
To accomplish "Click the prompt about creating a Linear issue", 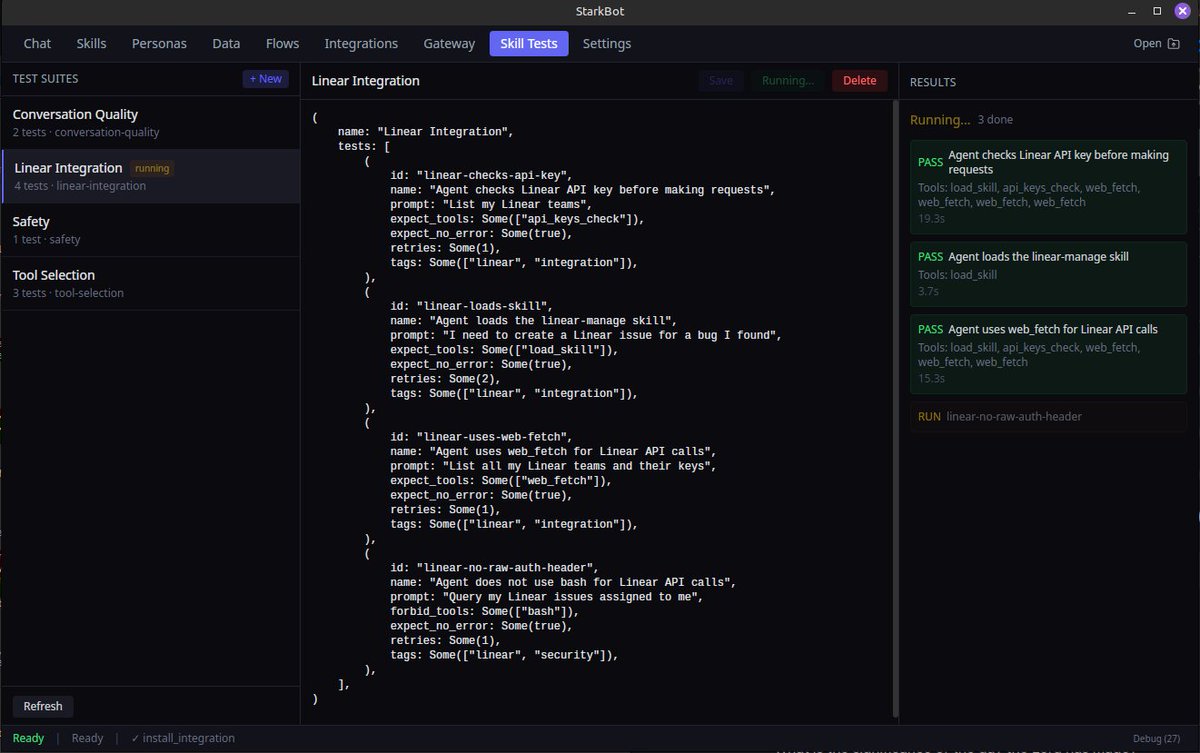I will point(586,335).
